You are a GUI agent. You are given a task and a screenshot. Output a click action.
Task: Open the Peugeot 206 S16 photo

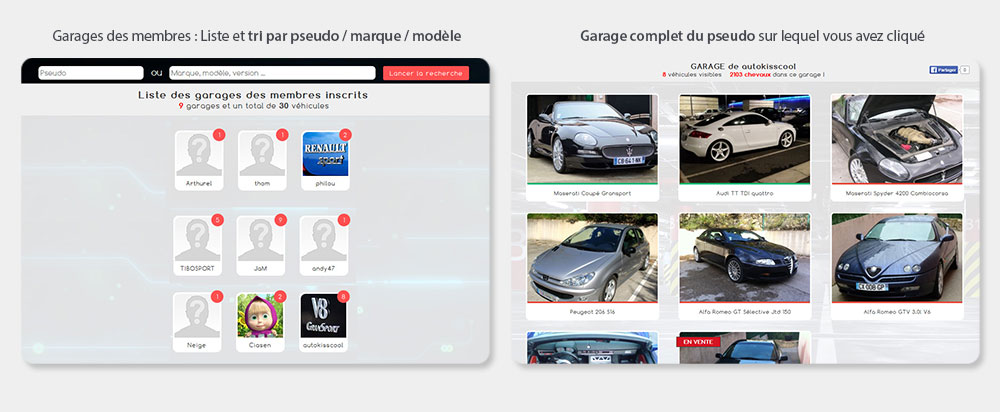tap(592, 258)
